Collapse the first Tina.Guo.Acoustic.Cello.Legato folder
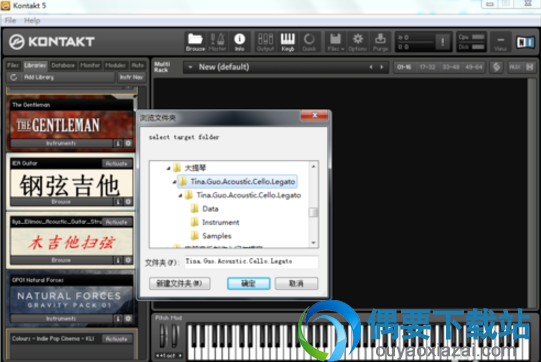The image size is (541, 362). pos(174,182)
